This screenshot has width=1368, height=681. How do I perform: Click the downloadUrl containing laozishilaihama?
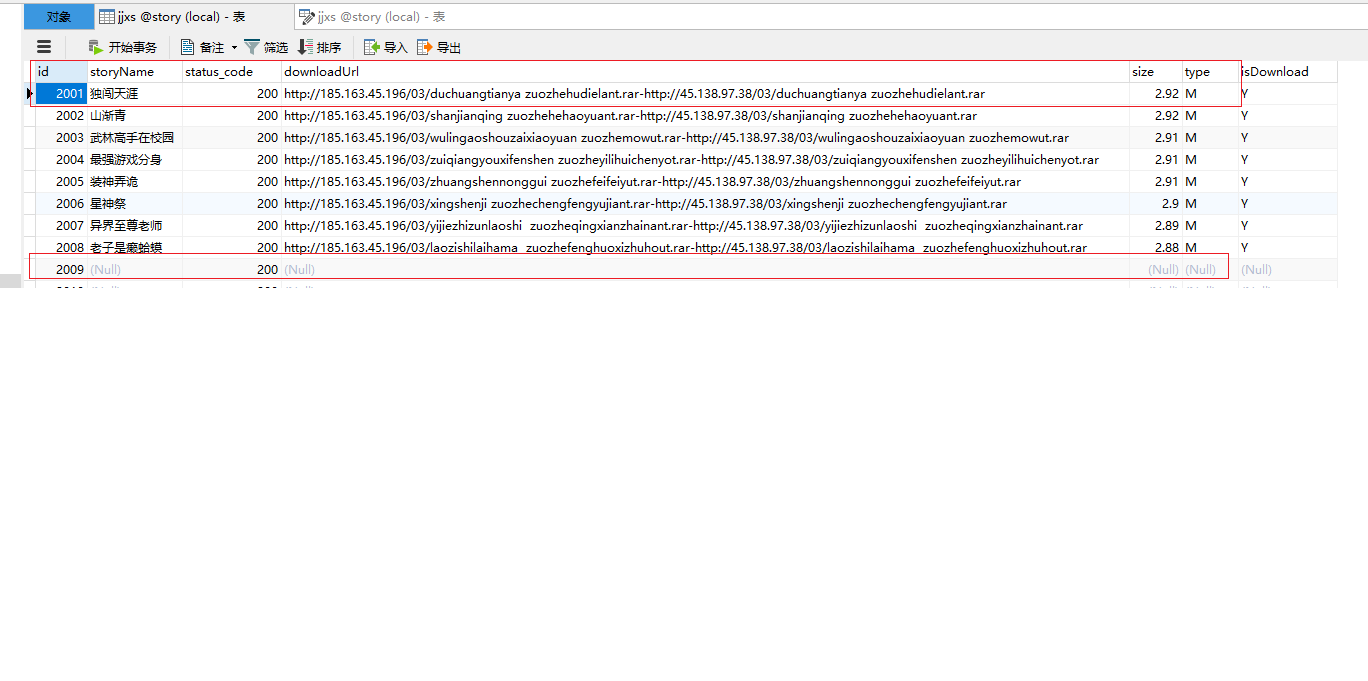705,247
